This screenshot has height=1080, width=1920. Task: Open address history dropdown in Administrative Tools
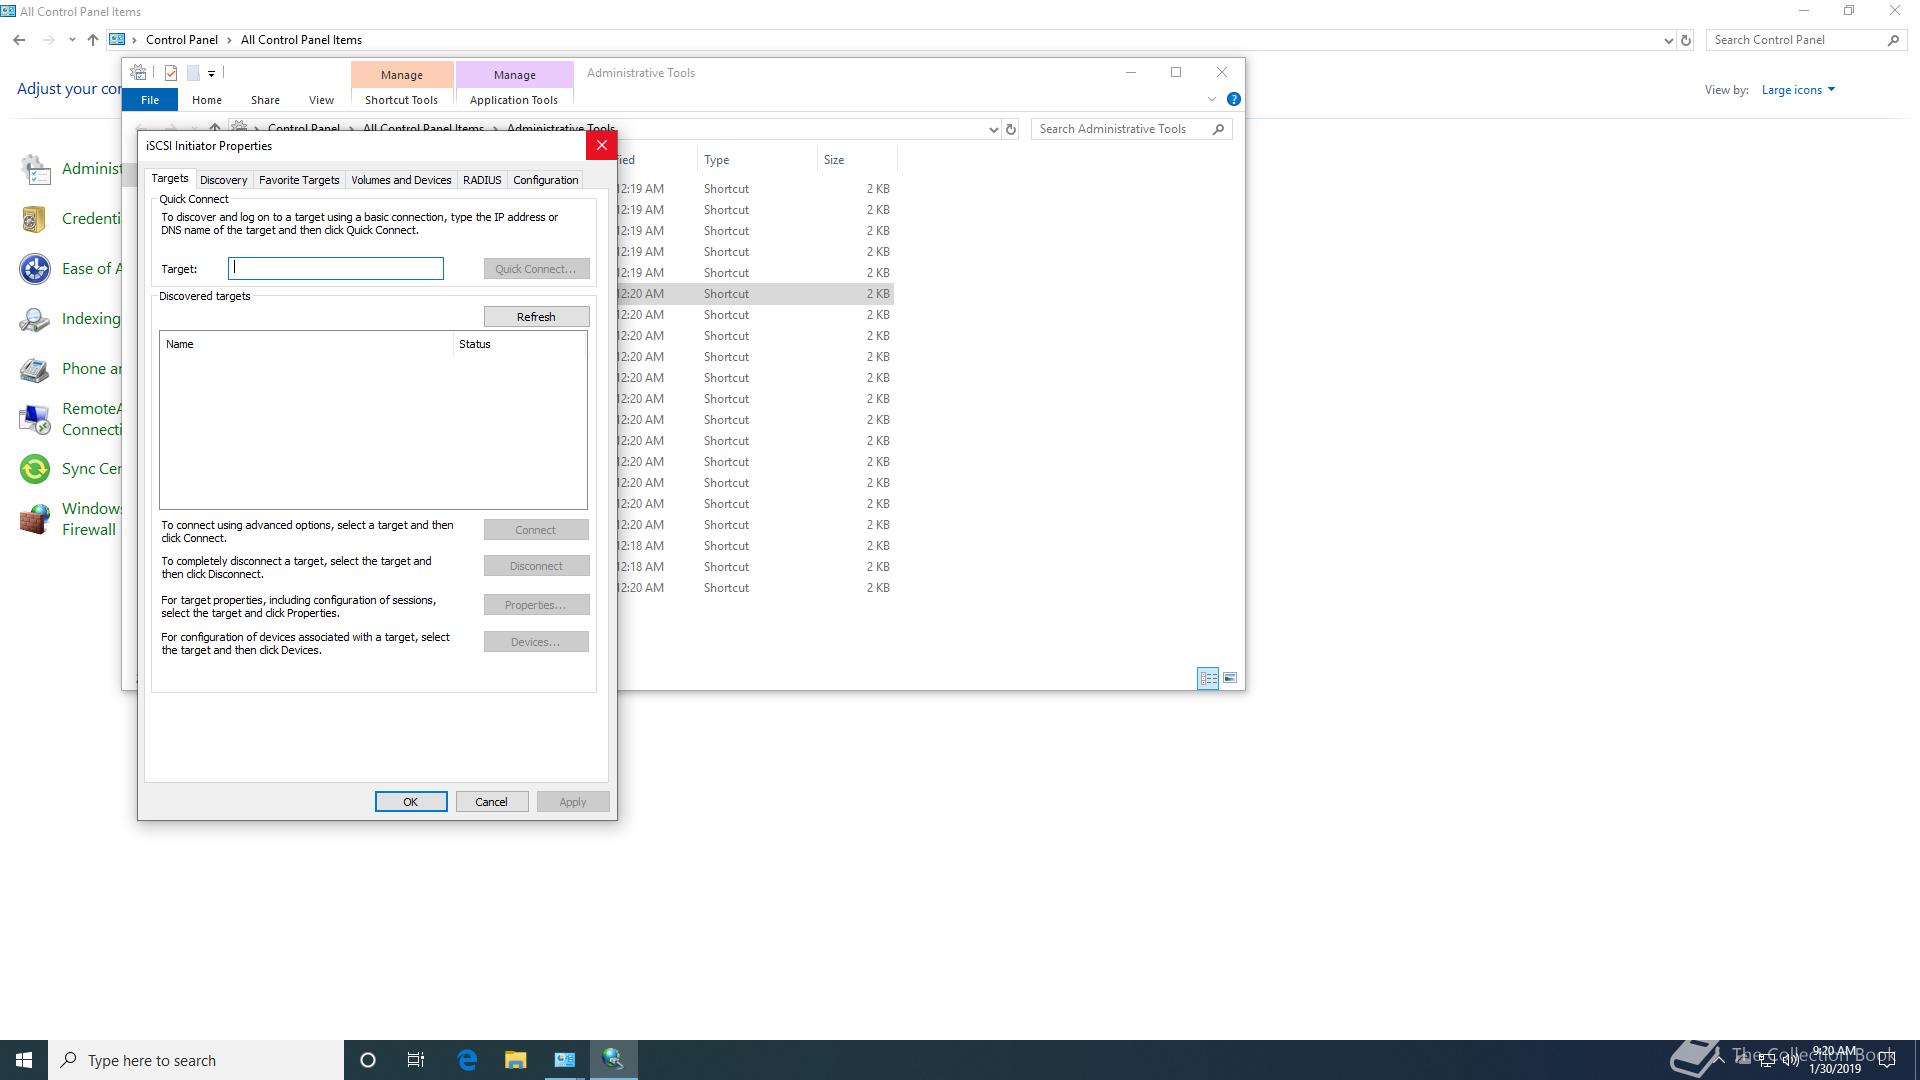[993, 129]
